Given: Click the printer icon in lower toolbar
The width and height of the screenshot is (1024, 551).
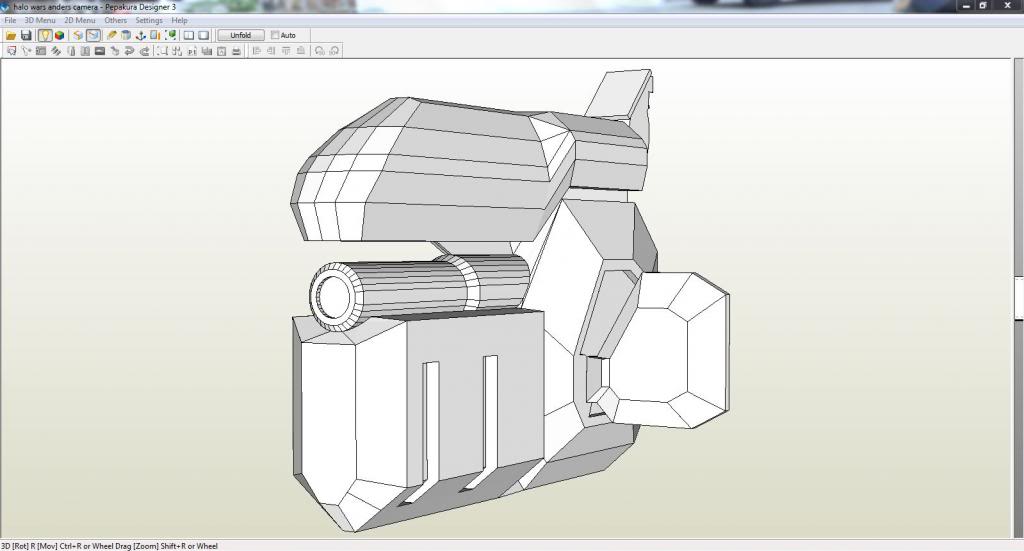Looking at the screenshot, I should pos(236,51).
